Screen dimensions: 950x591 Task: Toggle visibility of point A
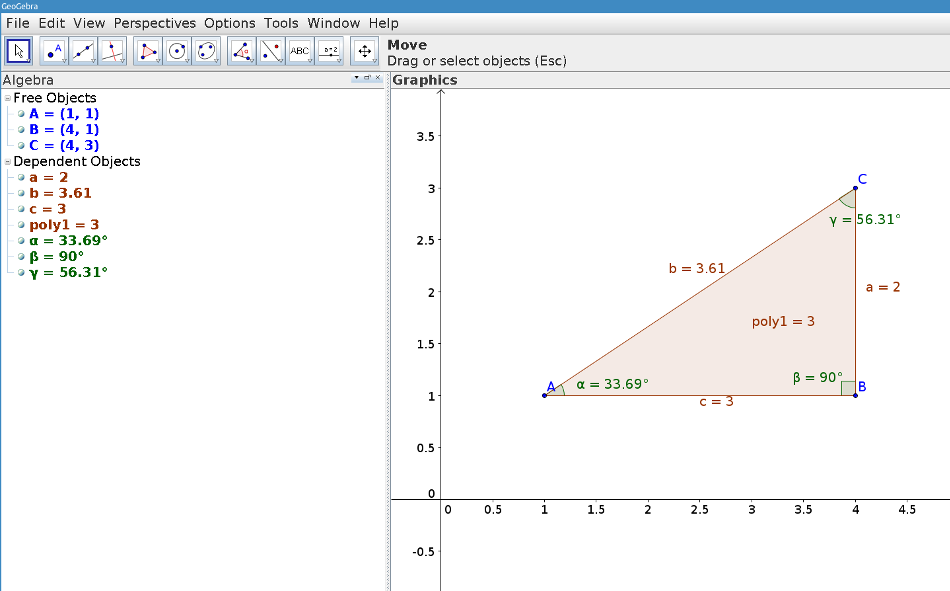pyautogui.click(x=21, y=113)
